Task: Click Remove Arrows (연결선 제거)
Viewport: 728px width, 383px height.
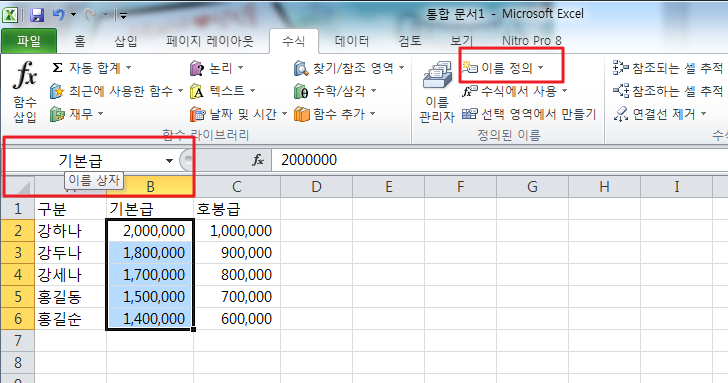Action: (659, 114)
